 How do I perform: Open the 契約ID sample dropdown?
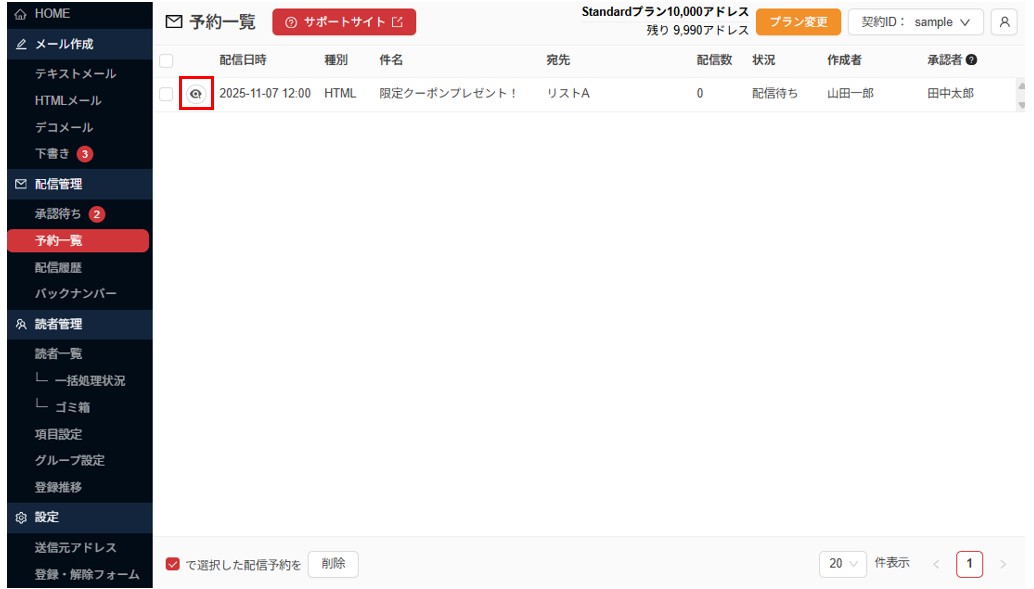915,22
